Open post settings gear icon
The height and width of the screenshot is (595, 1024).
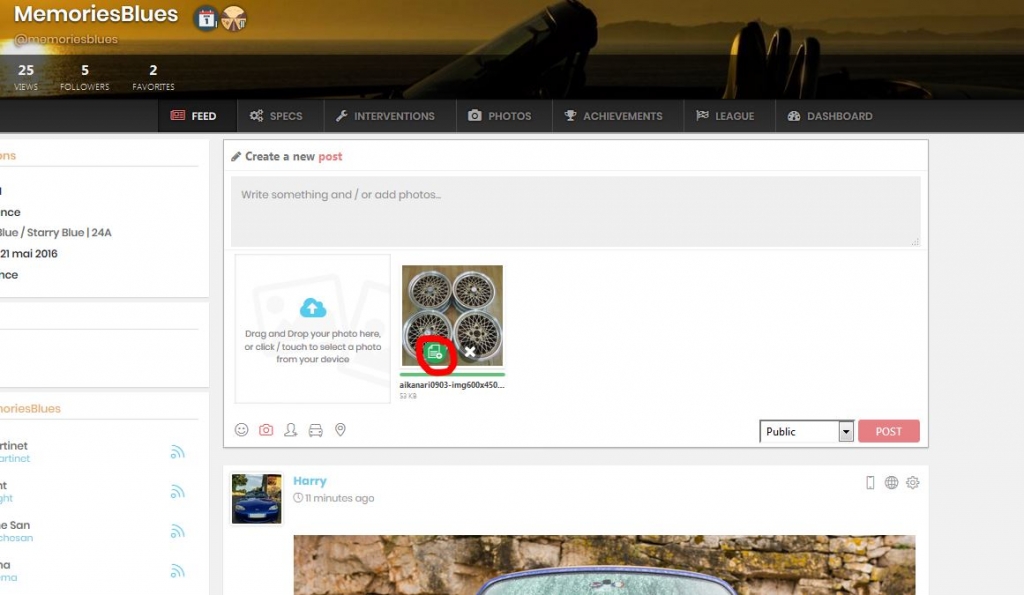tap(912, 483)
